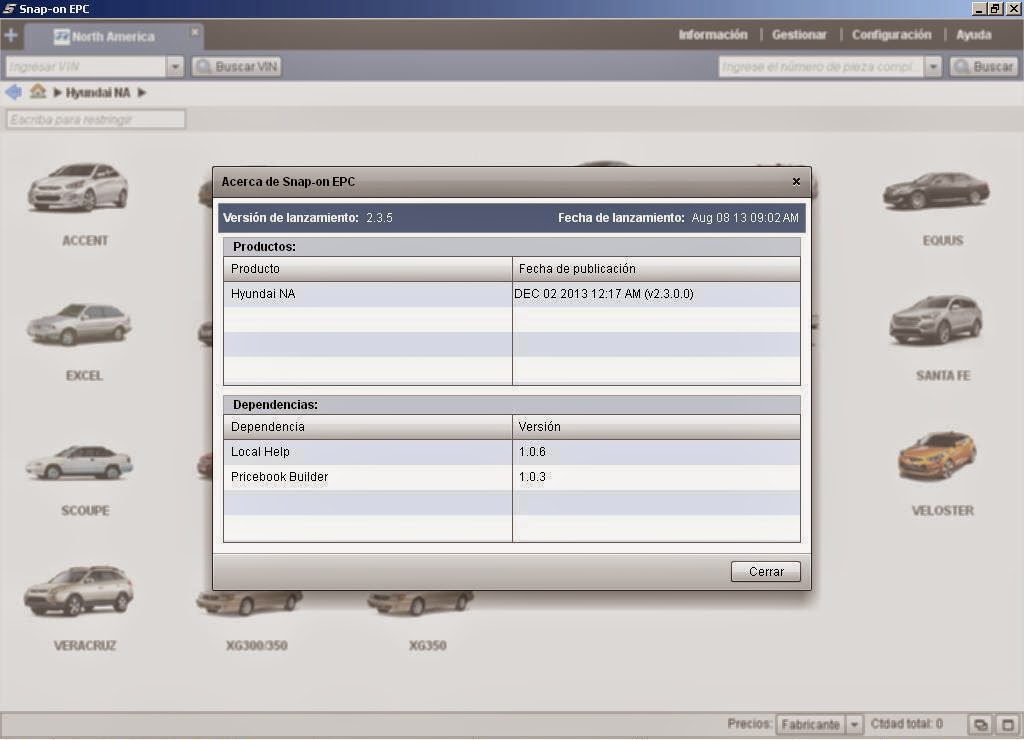This screenshot has width=1024, height=740.
Task: Click the Buscar parts button
Action: point(983,67)
